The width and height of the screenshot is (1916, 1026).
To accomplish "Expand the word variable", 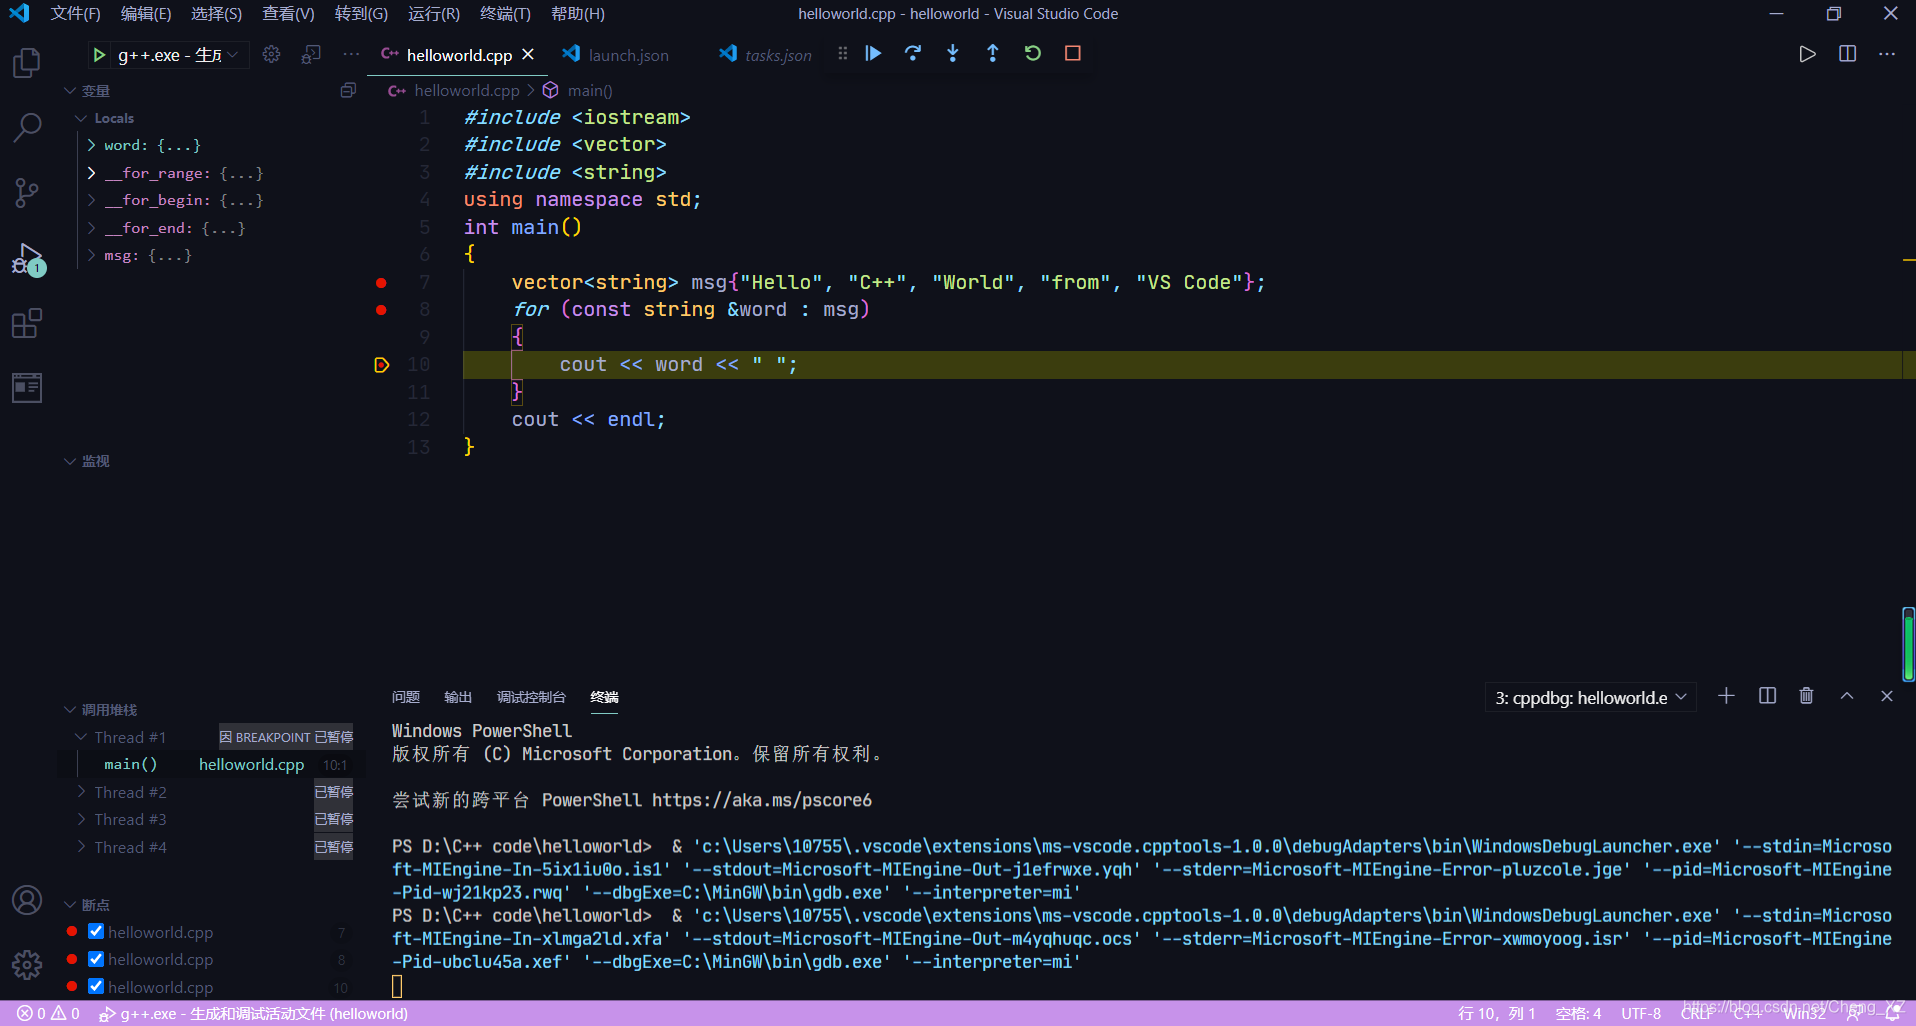I will point(92,145).
